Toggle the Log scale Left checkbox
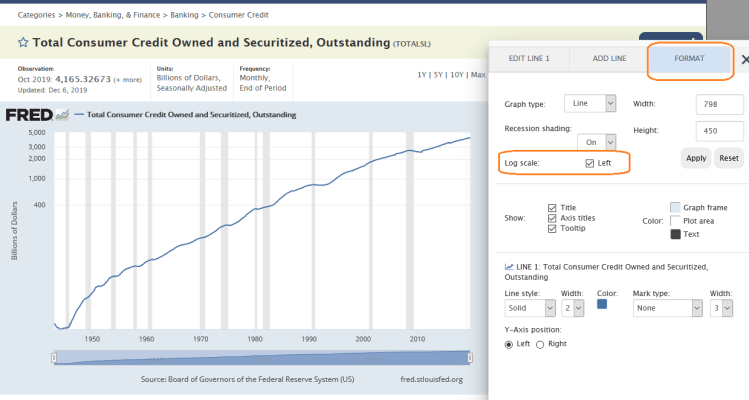This screenshot has height=400, width=749. point(591,162)
